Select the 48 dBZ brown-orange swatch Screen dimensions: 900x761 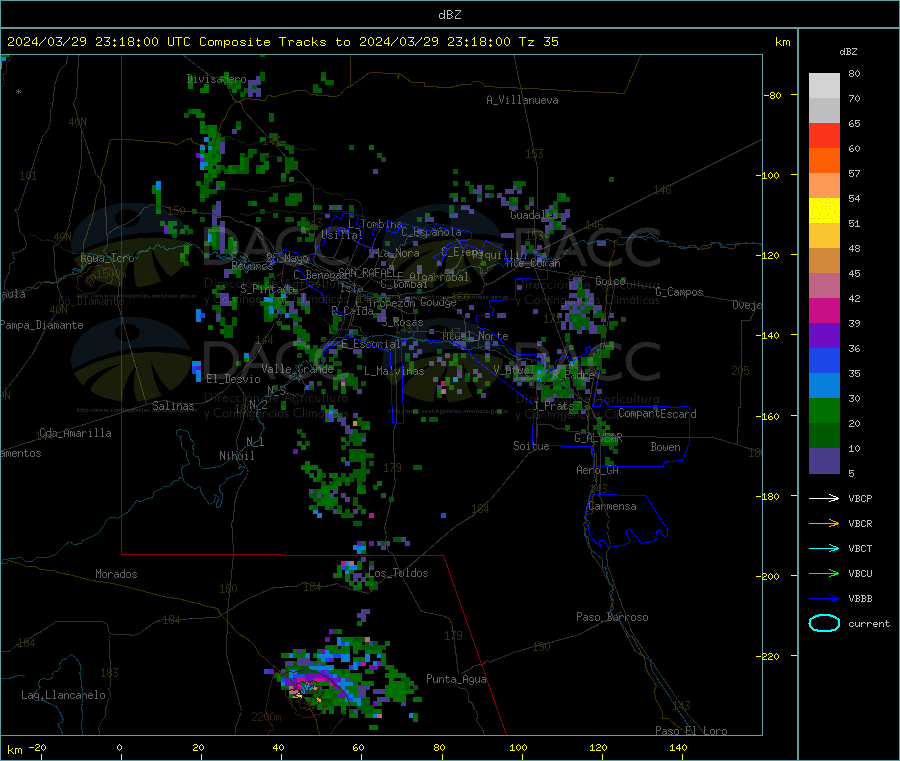click(x=824, y=261)
